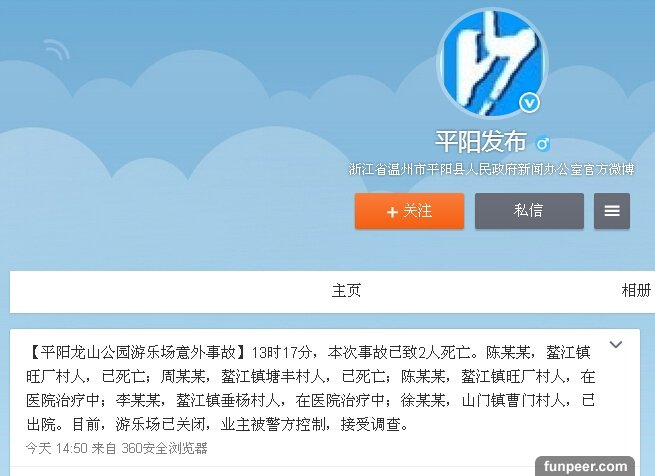
Task: Click the 360安全浏览器 source link
Action: point(165,448)
